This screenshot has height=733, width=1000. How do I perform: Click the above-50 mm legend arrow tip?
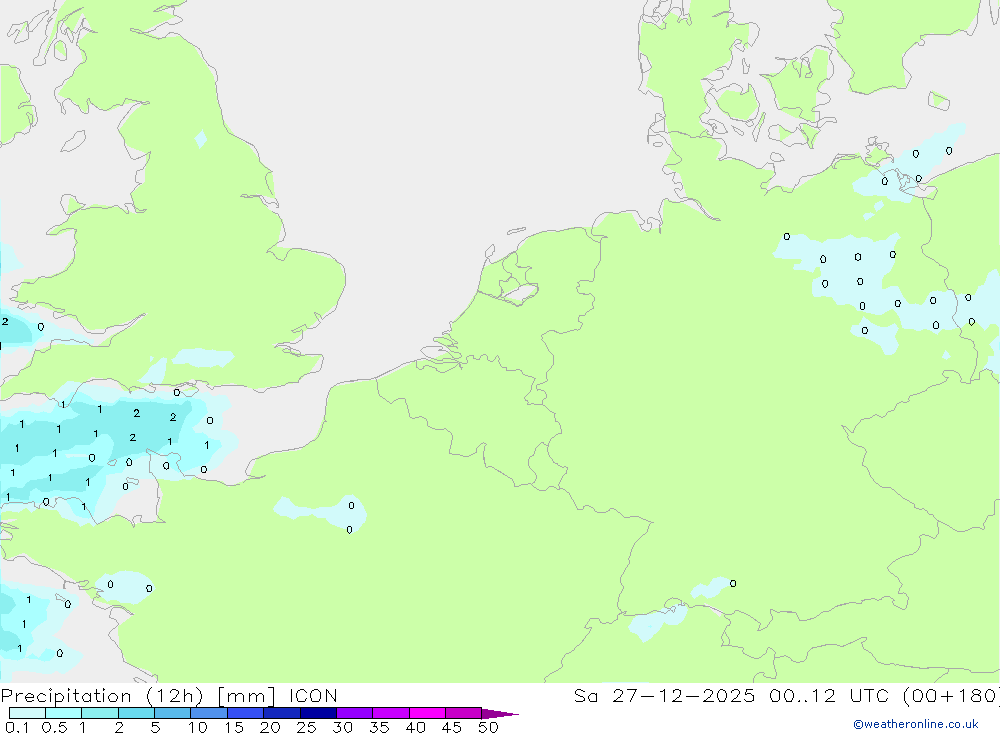point(501,714)
